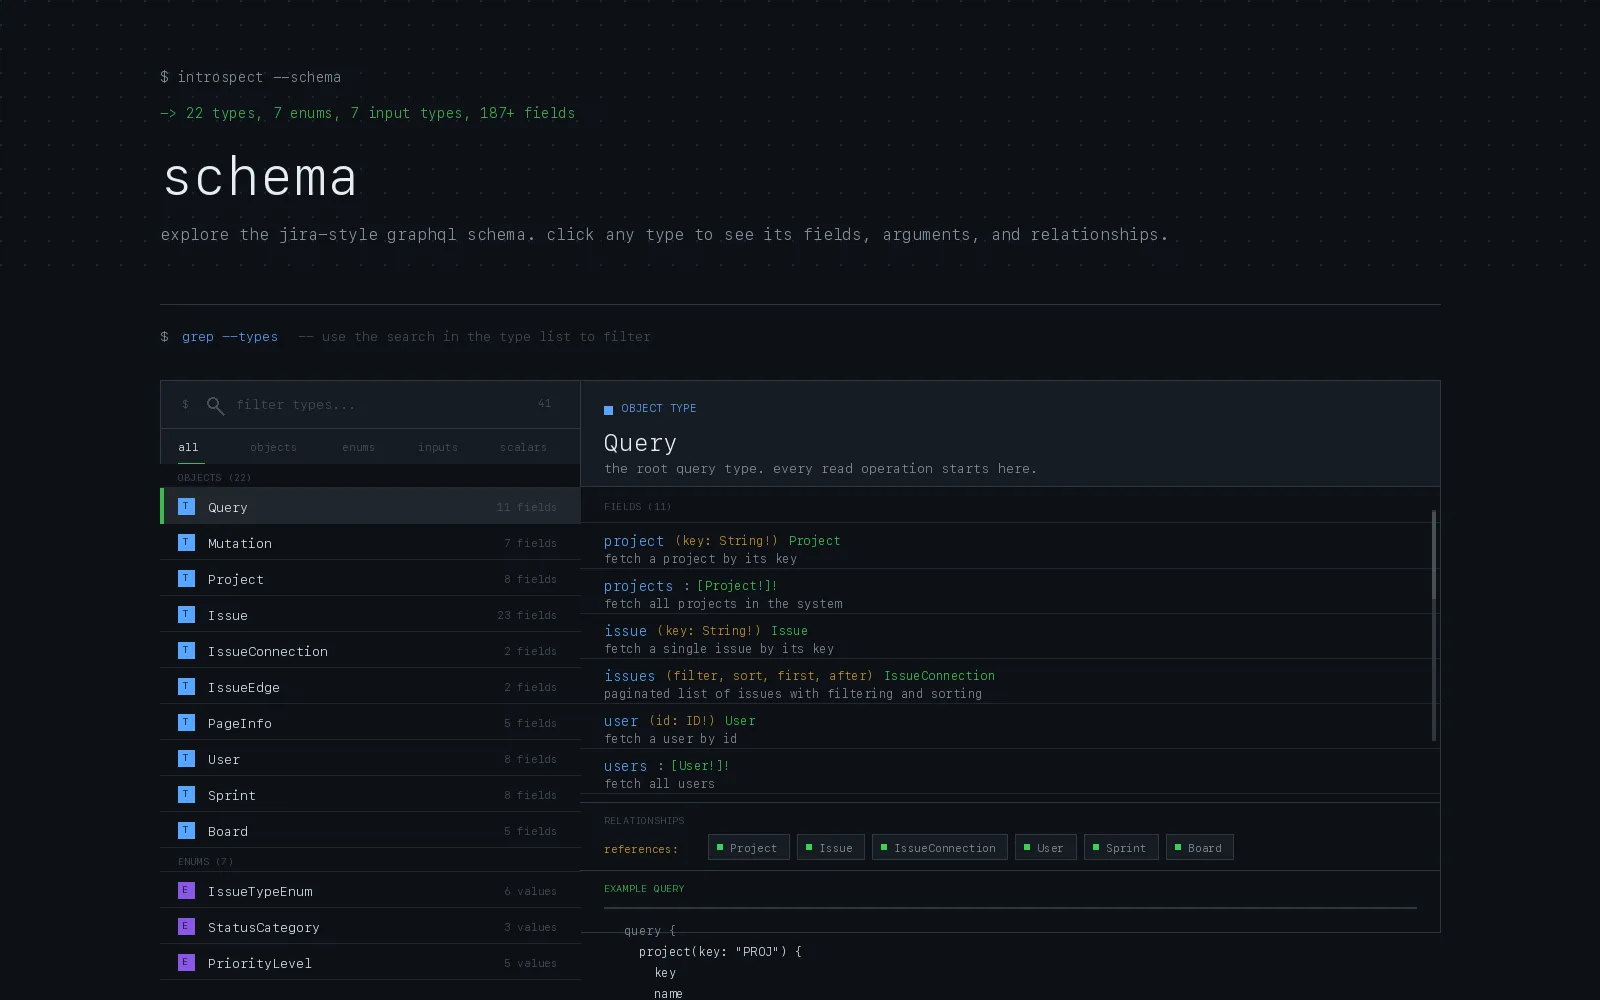Click the search magnifier icon
The height and width of the screenshot is (1000, 1600).
tap(215, 405)
